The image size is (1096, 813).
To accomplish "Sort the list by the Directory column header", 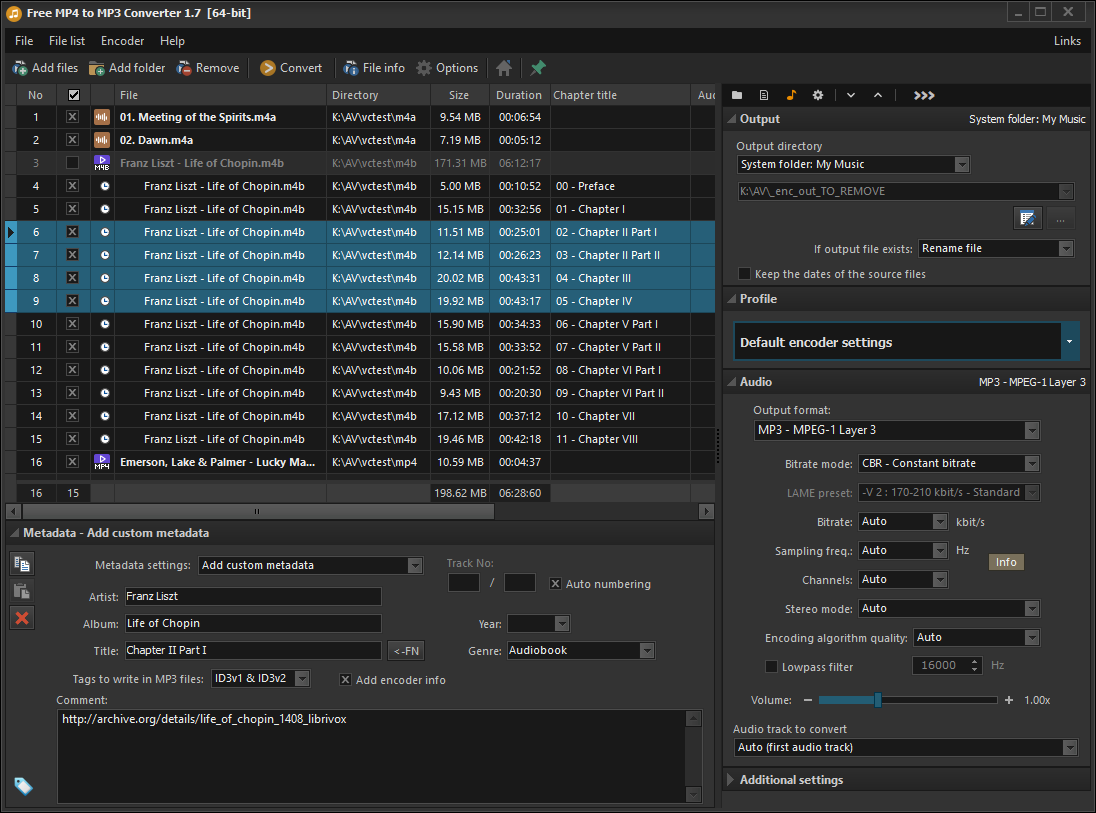I will tap(378, 95).
